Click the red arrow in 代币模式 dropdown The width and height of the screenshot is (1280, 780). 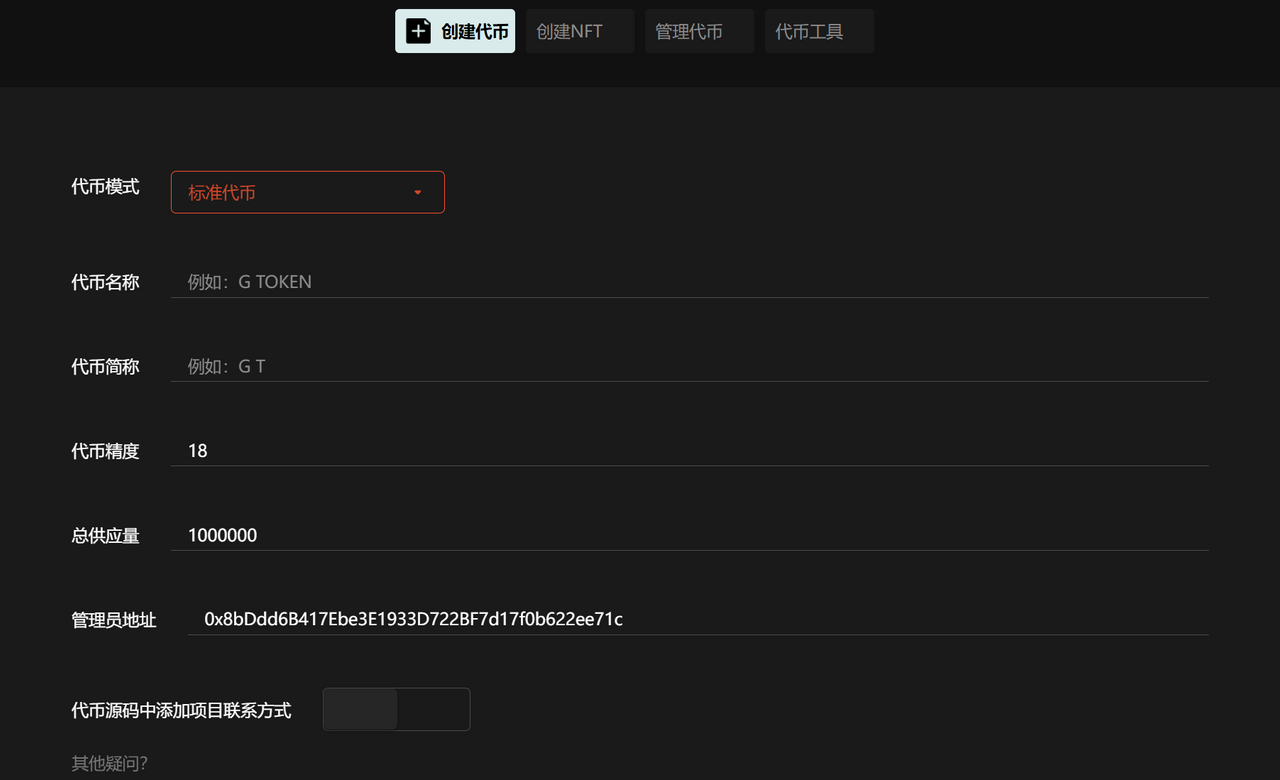pos(418,193)
